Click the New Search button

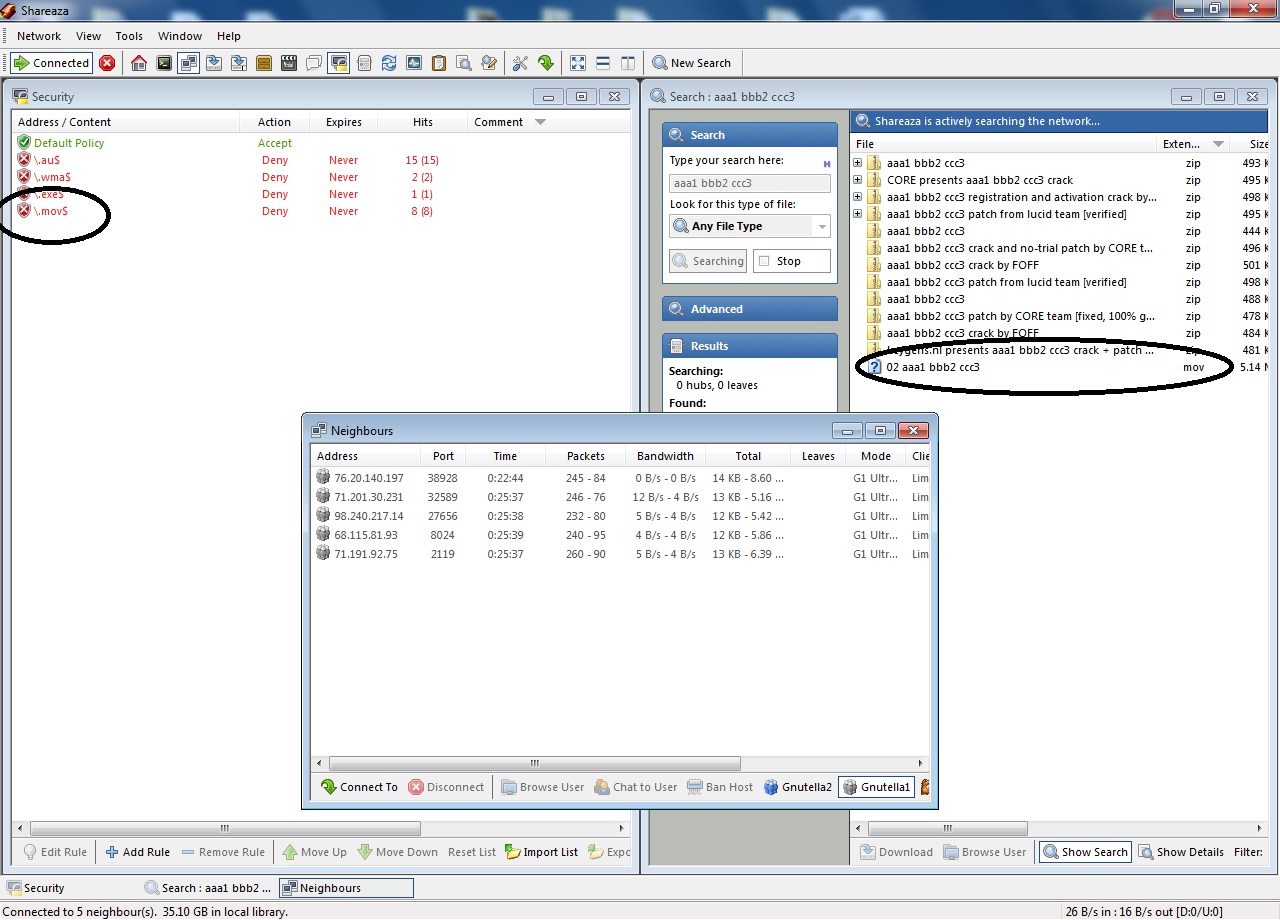(692, 63)
